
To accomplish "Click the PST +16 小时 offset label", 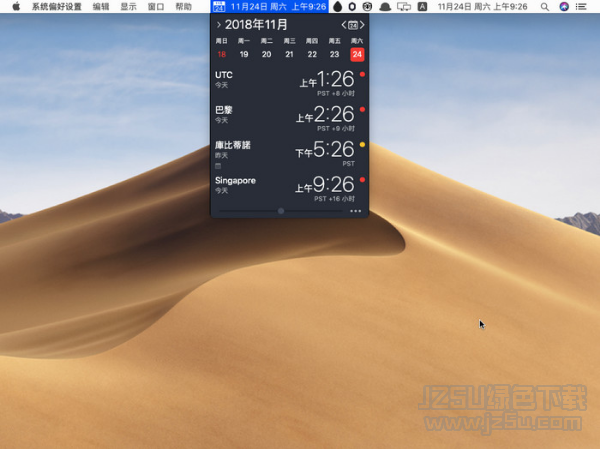I will [x=334, y=199].
